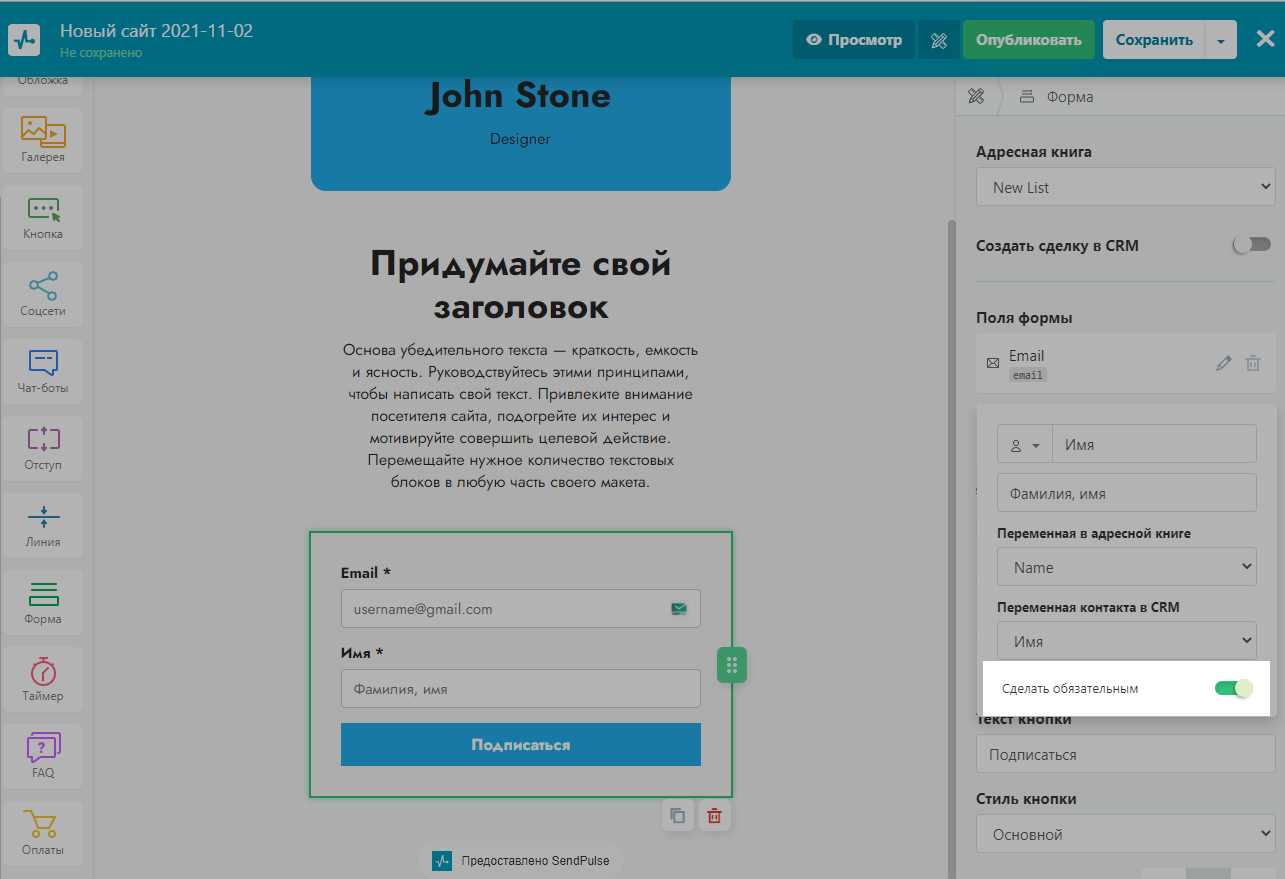Select the Галерея block in sidebar
Image resolution: width=1285 pixels, height=879 pixels.
coord(43,139)
